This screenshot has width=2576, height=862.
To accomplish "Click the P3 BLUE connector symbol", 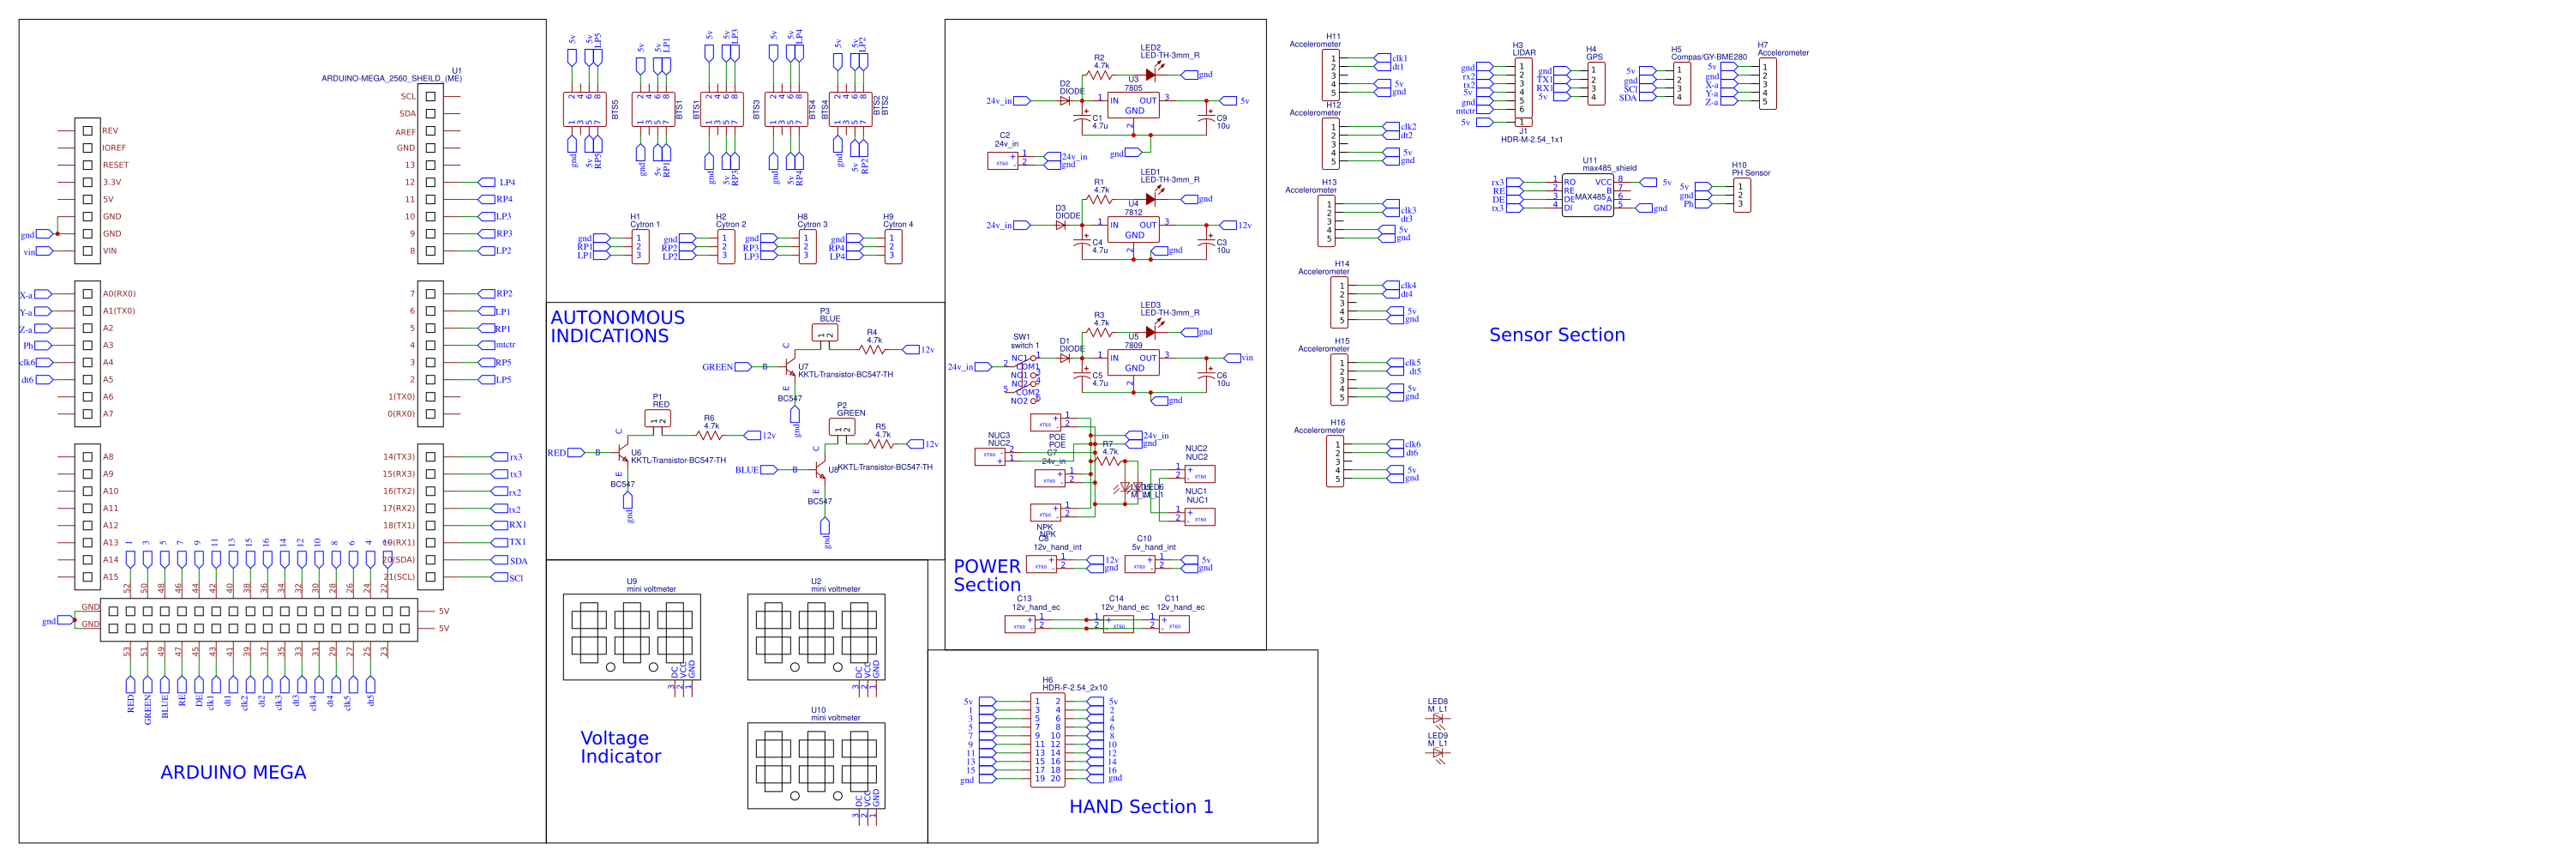I will [x=825, y=332].
